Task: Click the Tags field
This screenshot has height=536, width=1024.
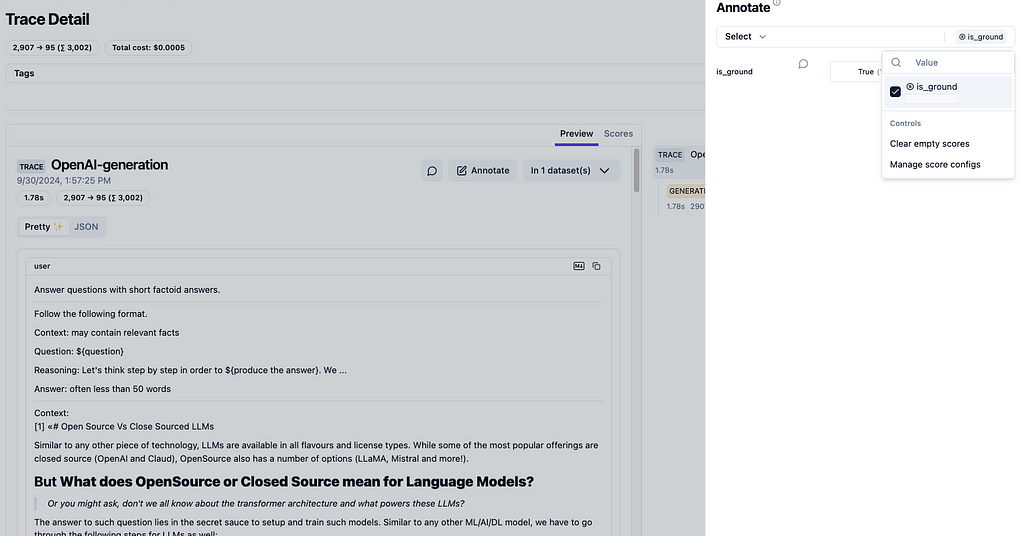Action: [x=355, y=73]
